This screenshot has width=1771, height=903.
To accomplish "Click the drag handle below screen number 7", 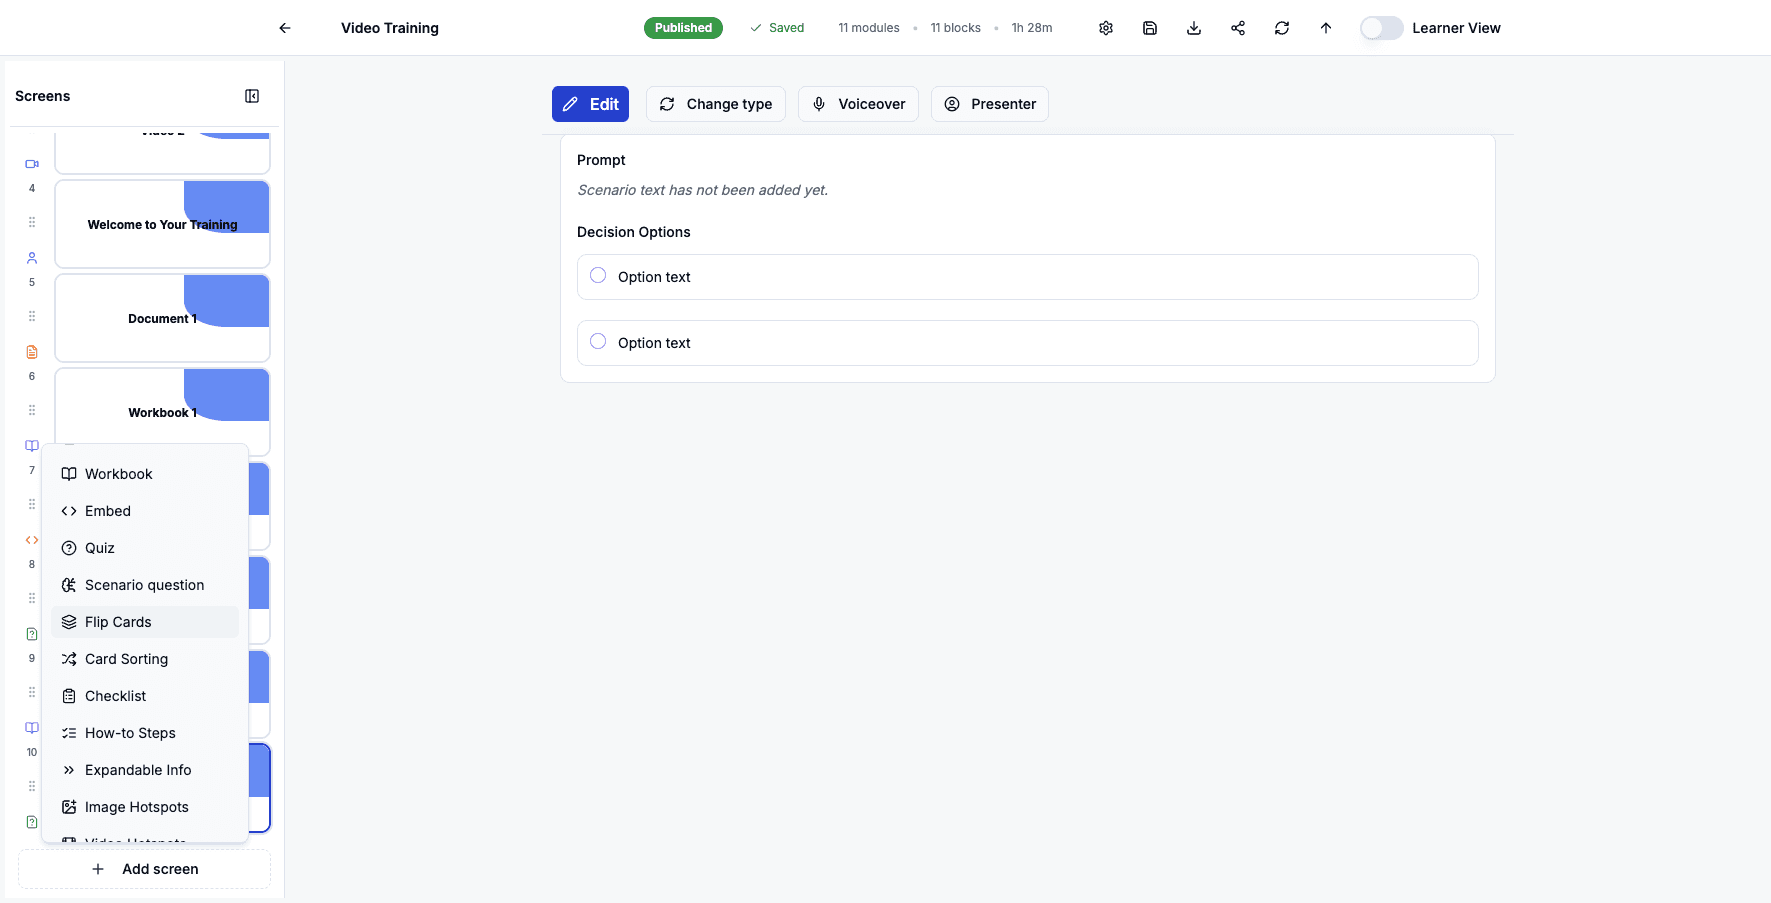I will pyautogui.click(x=32, y=504).
